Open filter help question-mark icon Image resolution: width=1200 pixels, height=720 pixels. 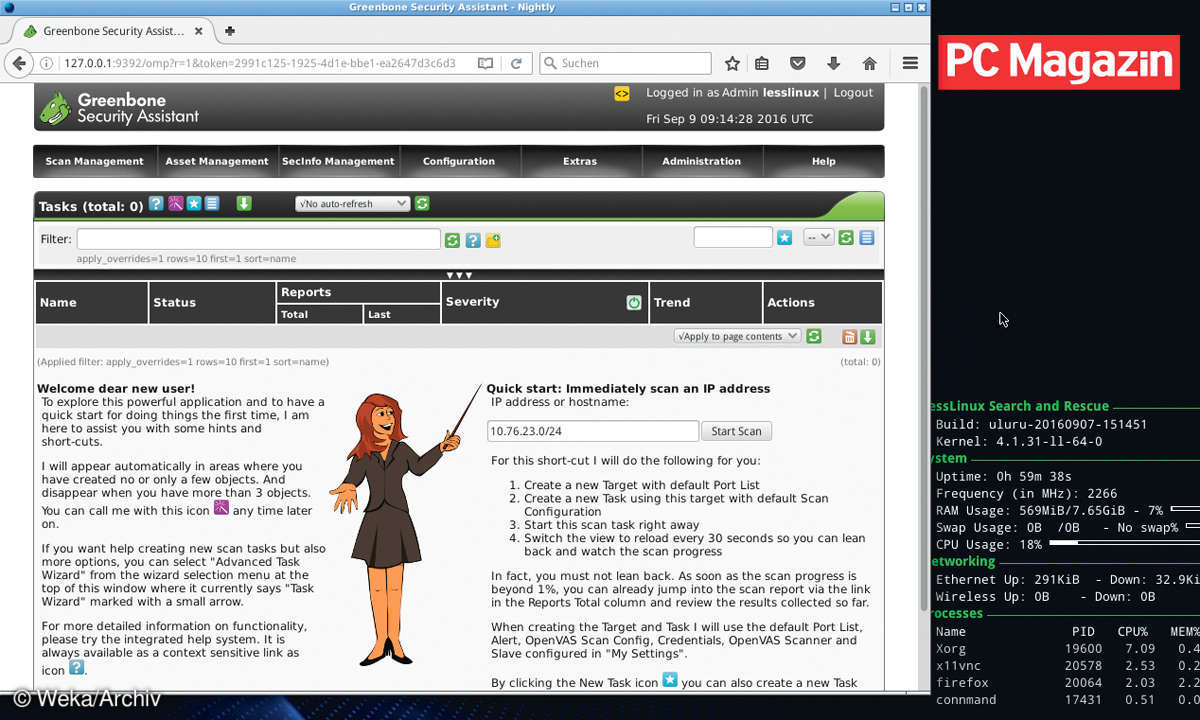(x=472, y=240)
